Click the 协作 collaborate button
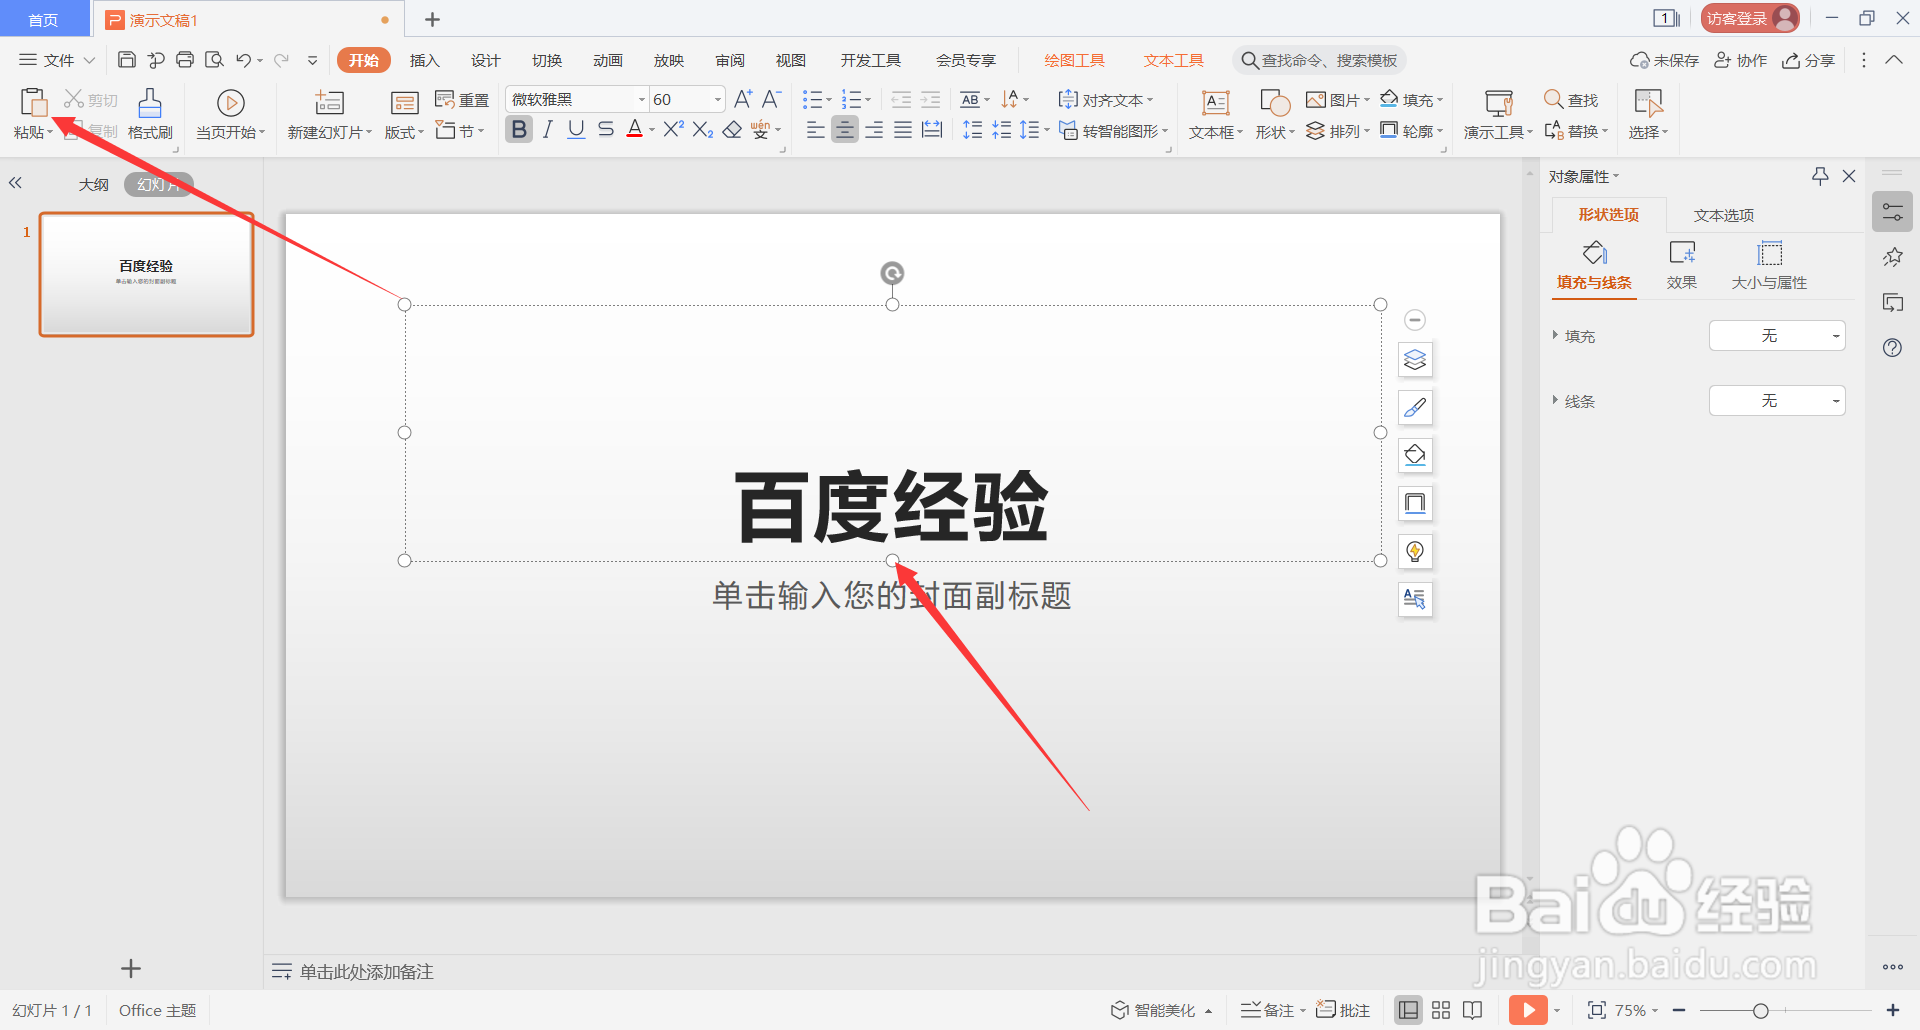Image resolution: width=1920 pixels, height=1030 pixels. pos(1741,60)
